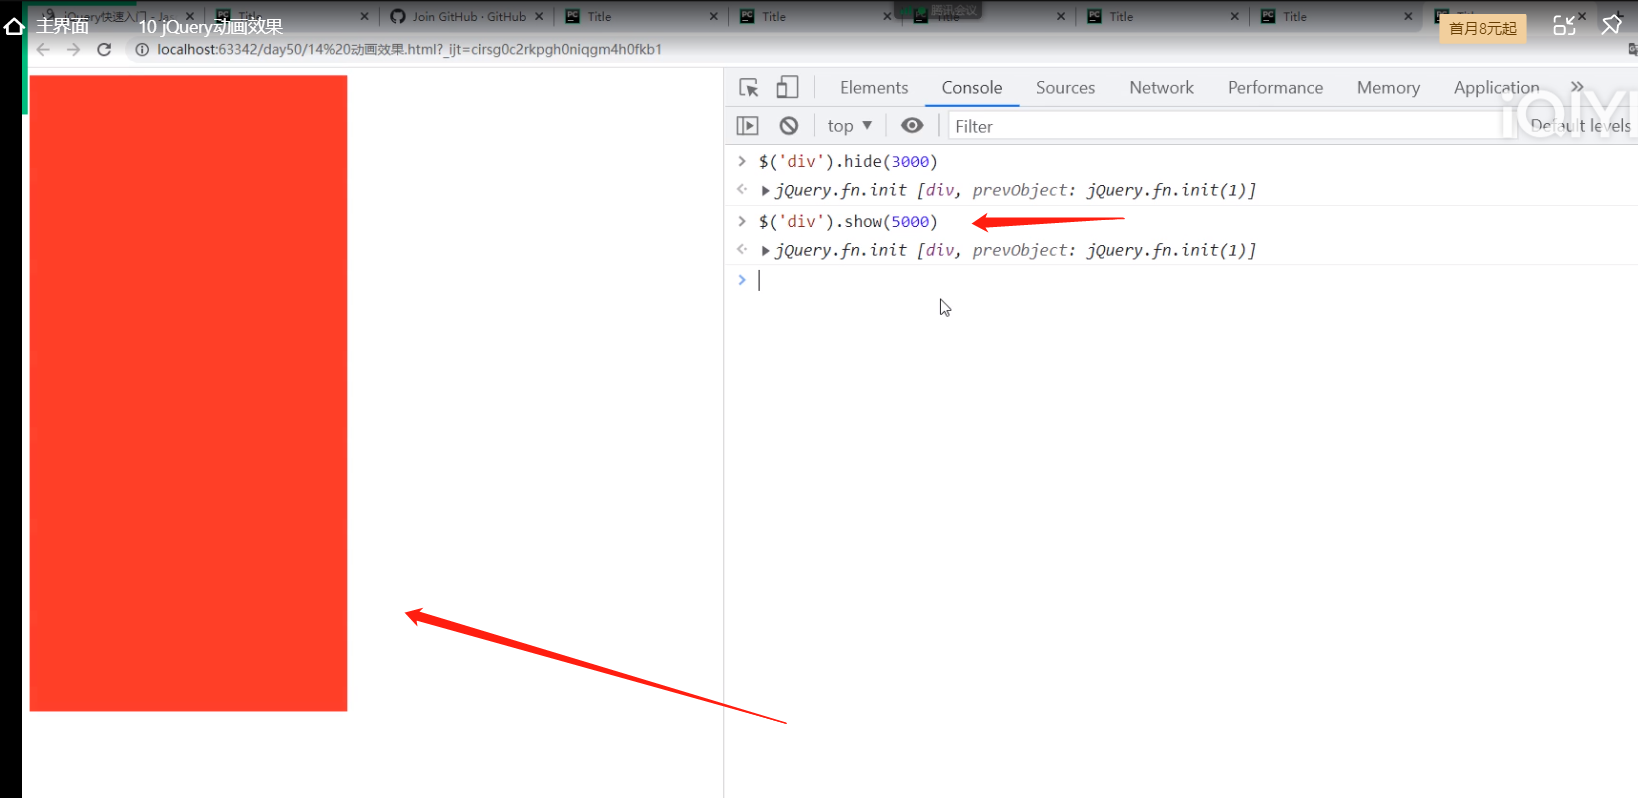Clear the console output

click(789, 126)
